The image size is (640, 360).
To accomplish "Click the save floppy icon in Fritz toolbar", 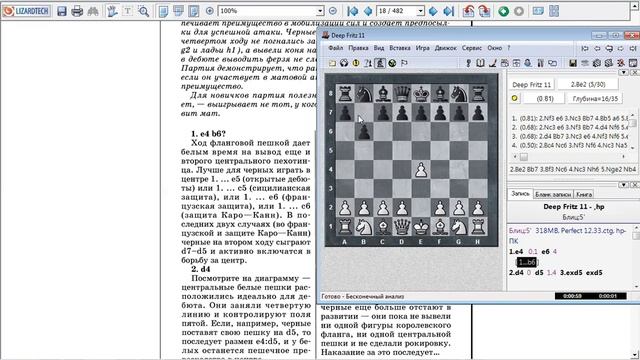I will (x=573, y=63).
